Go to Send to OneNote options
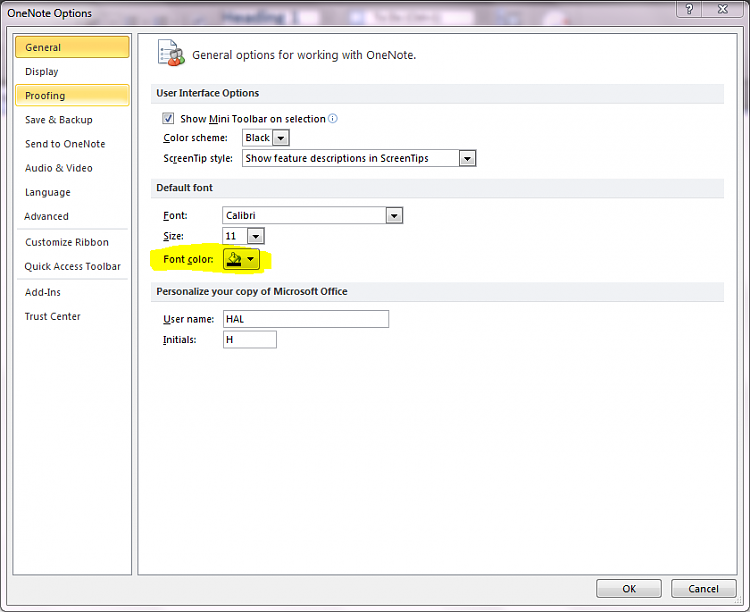750x612 pixels. point(72,144)
